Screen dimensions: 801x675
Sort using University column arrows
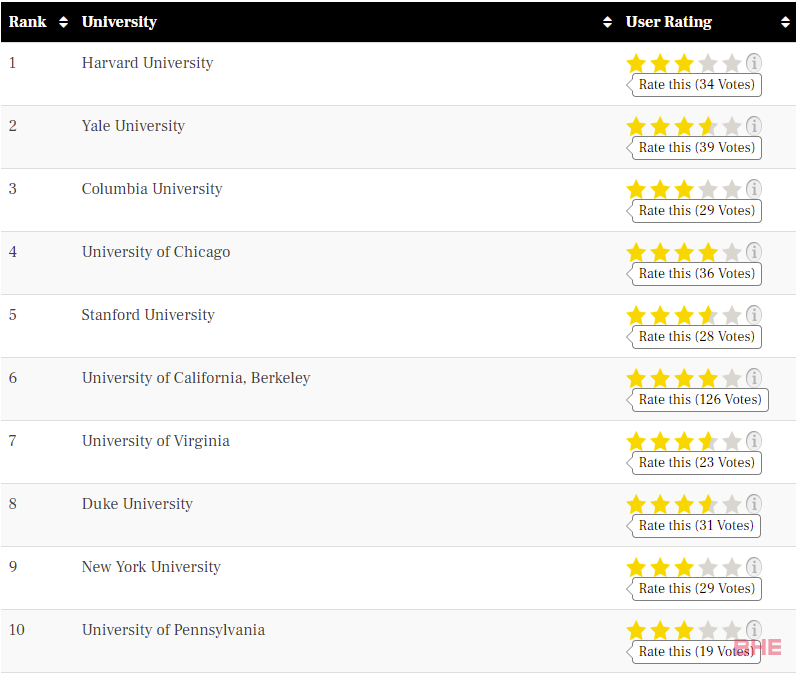point(607,22)
